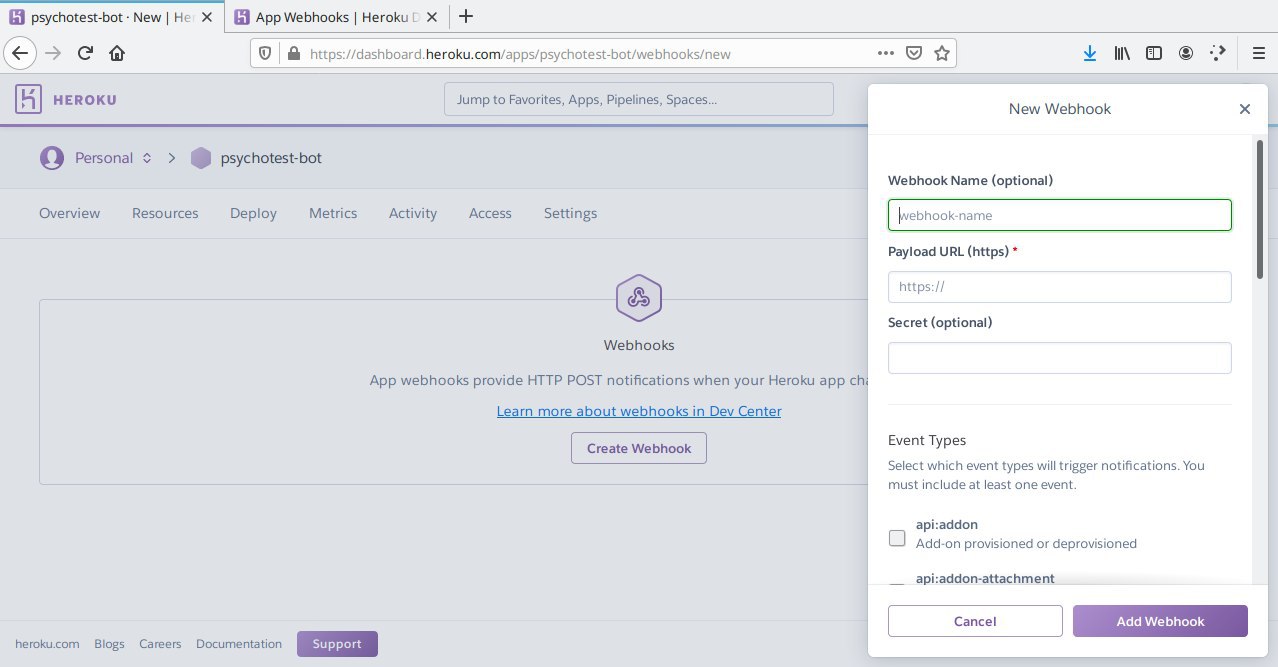Cancel the new webhook form
Viewport: 1278px width, 667px height.
tap(975, 621)
